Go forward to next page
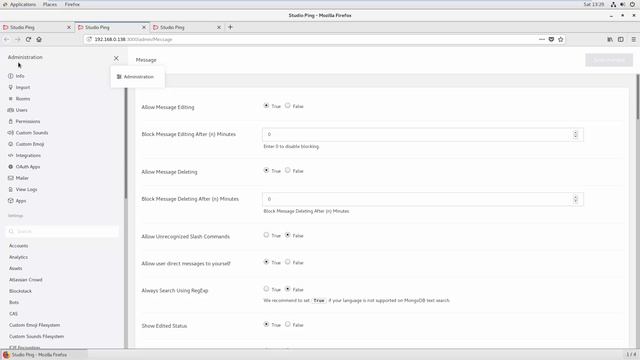The image size is (640, 360). [18, 39]
